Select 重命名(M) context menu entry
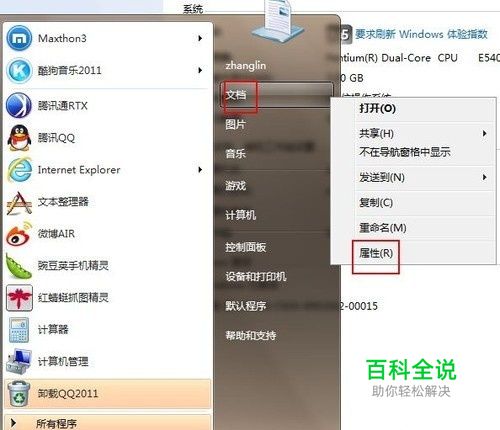Viewport: 500px width, 430px height. (x=383, y=228)
